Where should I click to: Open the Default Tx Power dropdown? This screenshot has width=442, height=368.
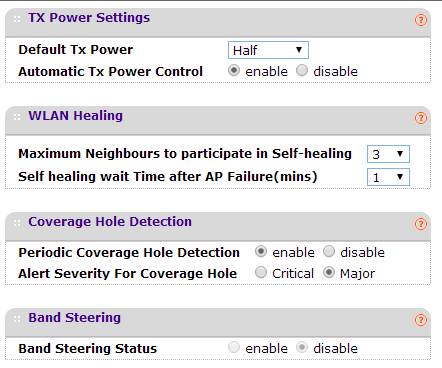pyautogui.click(x=268, y=50)
